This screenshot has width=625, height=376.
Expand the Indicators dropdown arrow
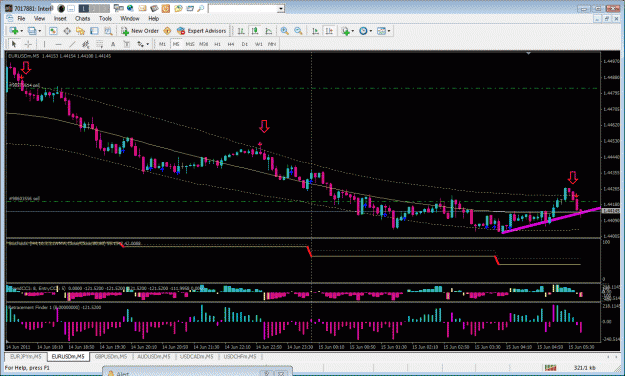click(x=352, y=31)
